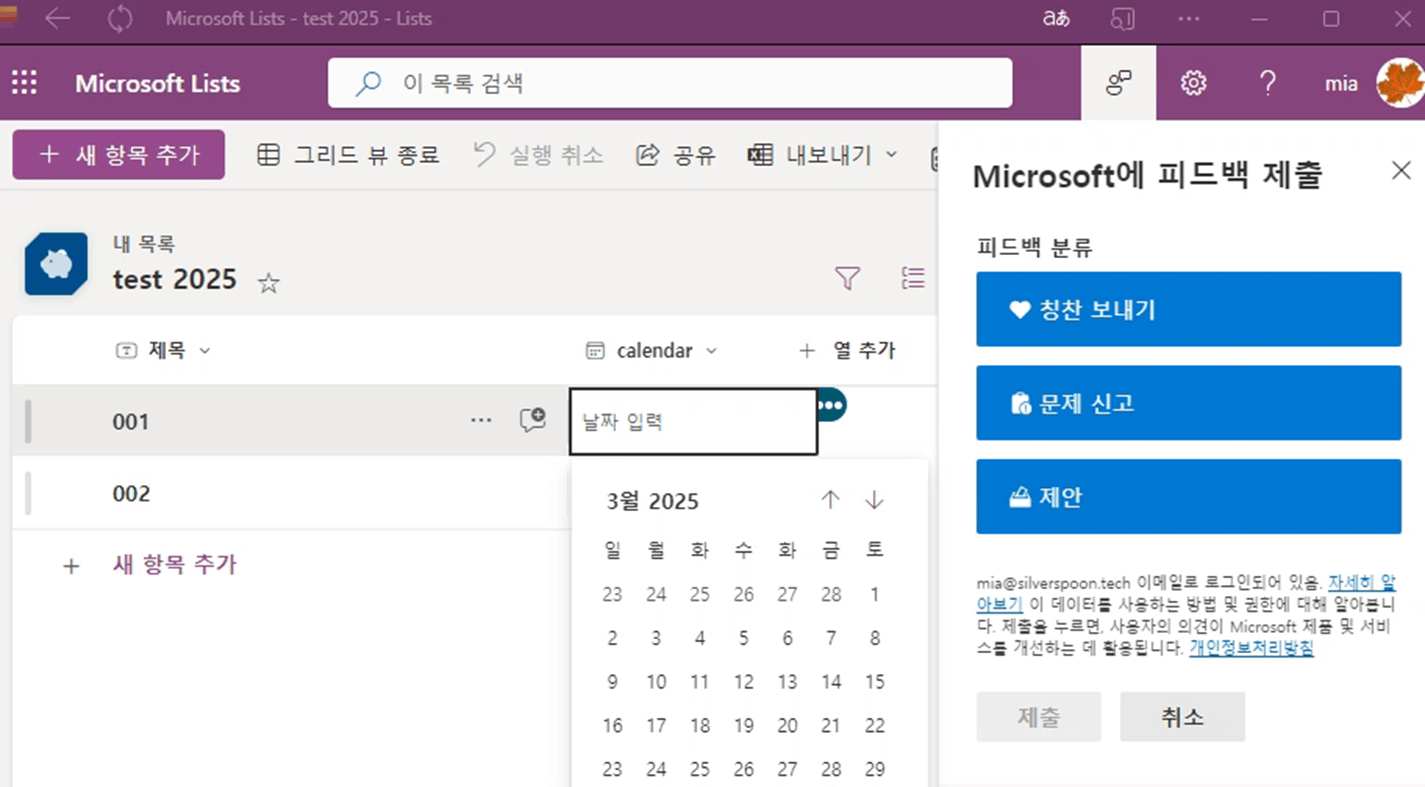Image resolution: width=1425 pixels, height=787 pixels.
Task: Click the 새 항목 추가 toolbar button
Action: tap(119, 155)
